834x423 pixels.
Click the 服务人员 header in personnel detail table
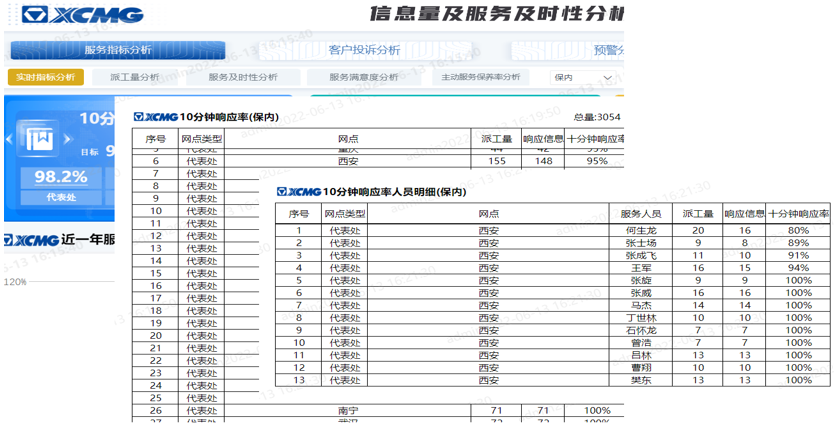click(x=640, y=214)
